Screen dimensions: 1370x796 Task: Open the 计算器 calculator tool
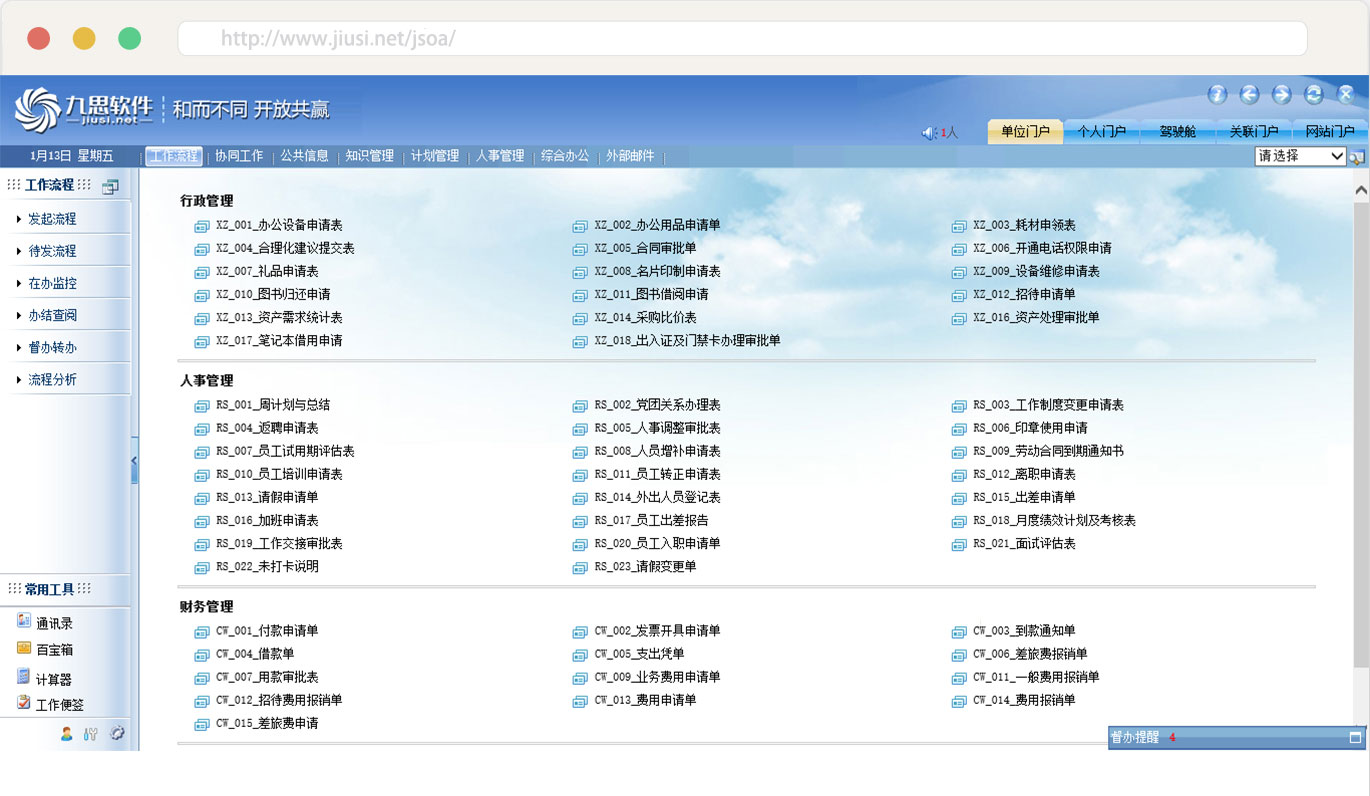(x=54, y=679)
